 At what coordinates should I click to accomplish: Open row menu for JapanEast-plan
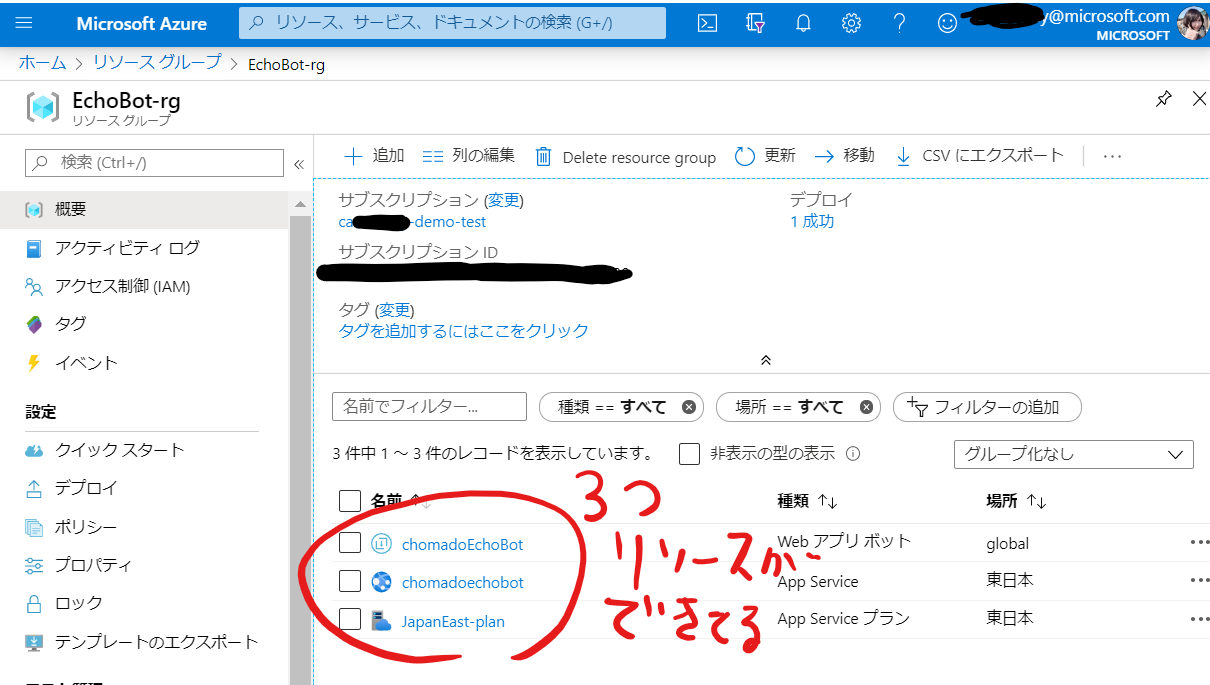coord(1199,620)
